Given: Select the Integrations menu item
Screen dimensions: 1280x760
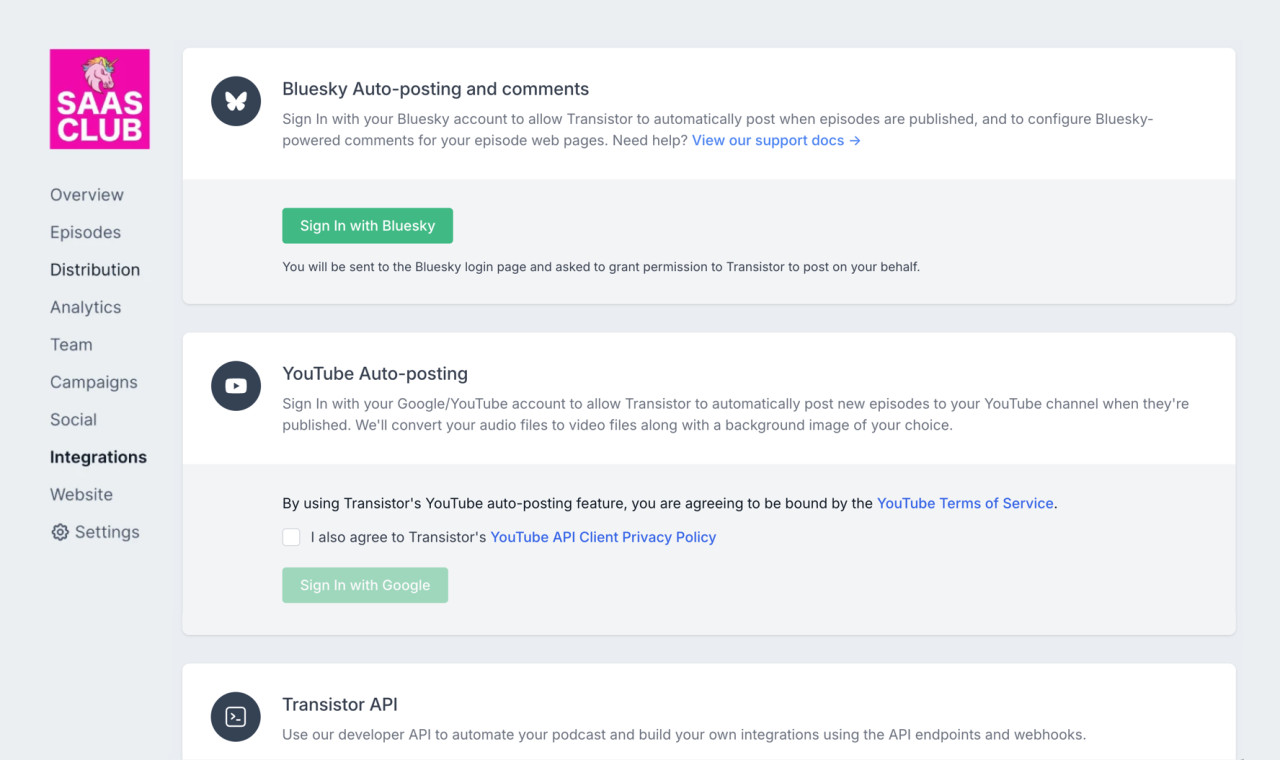Looking at the screenshot, I should (98, 457).
